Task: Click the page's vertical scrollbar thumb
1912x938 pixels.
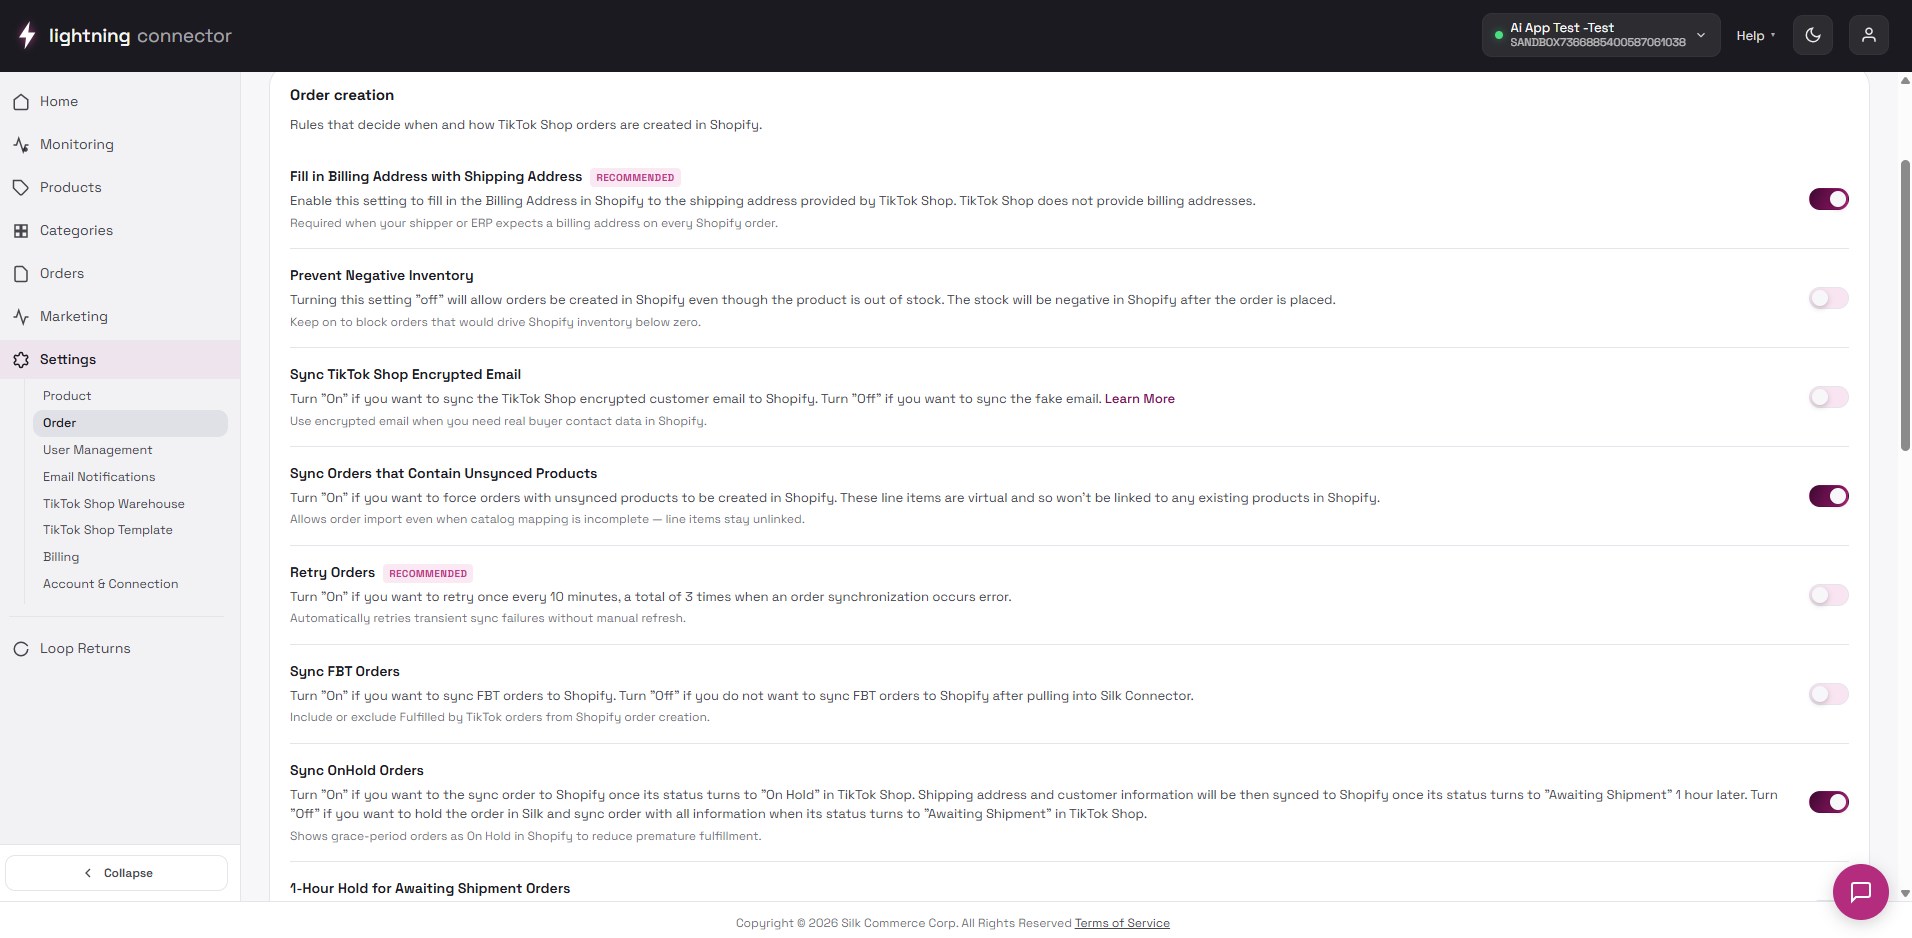Action: coord(1905,305)
